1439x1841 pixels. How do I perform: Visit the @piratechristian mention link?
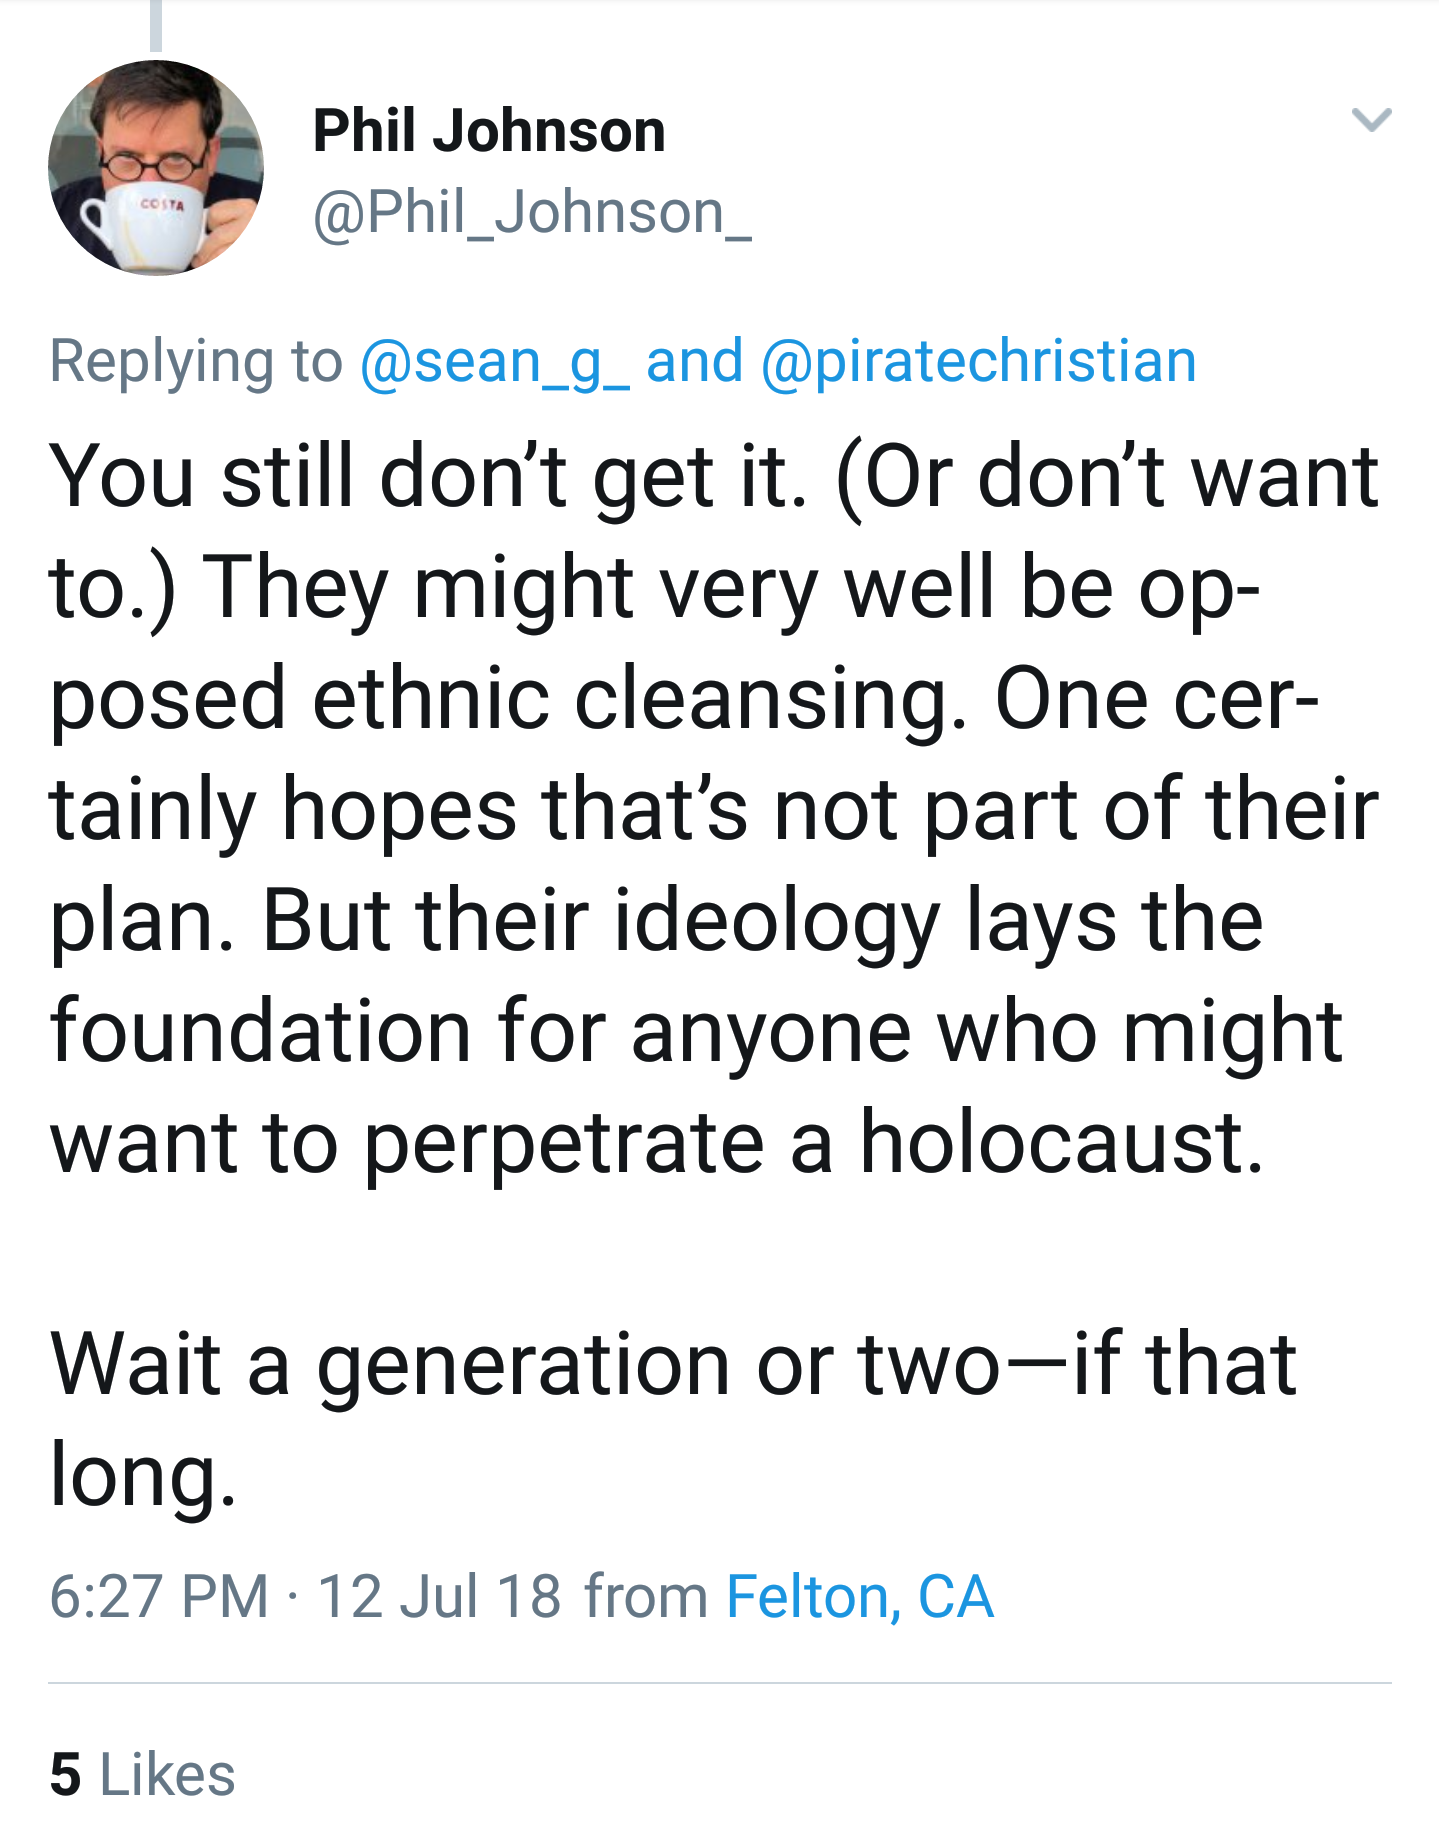click(978, 361)
